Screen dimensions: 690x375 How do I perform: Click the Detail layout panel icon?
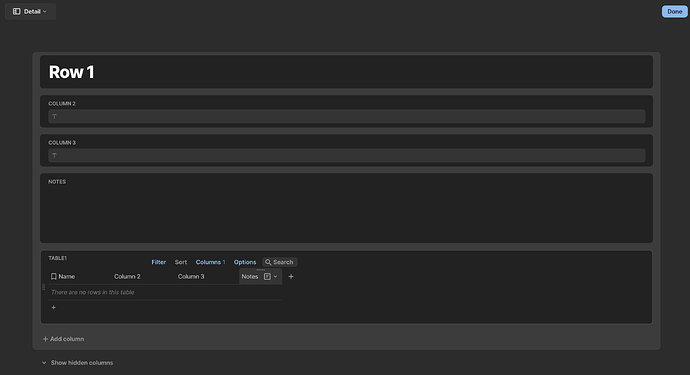coord(17,11)
